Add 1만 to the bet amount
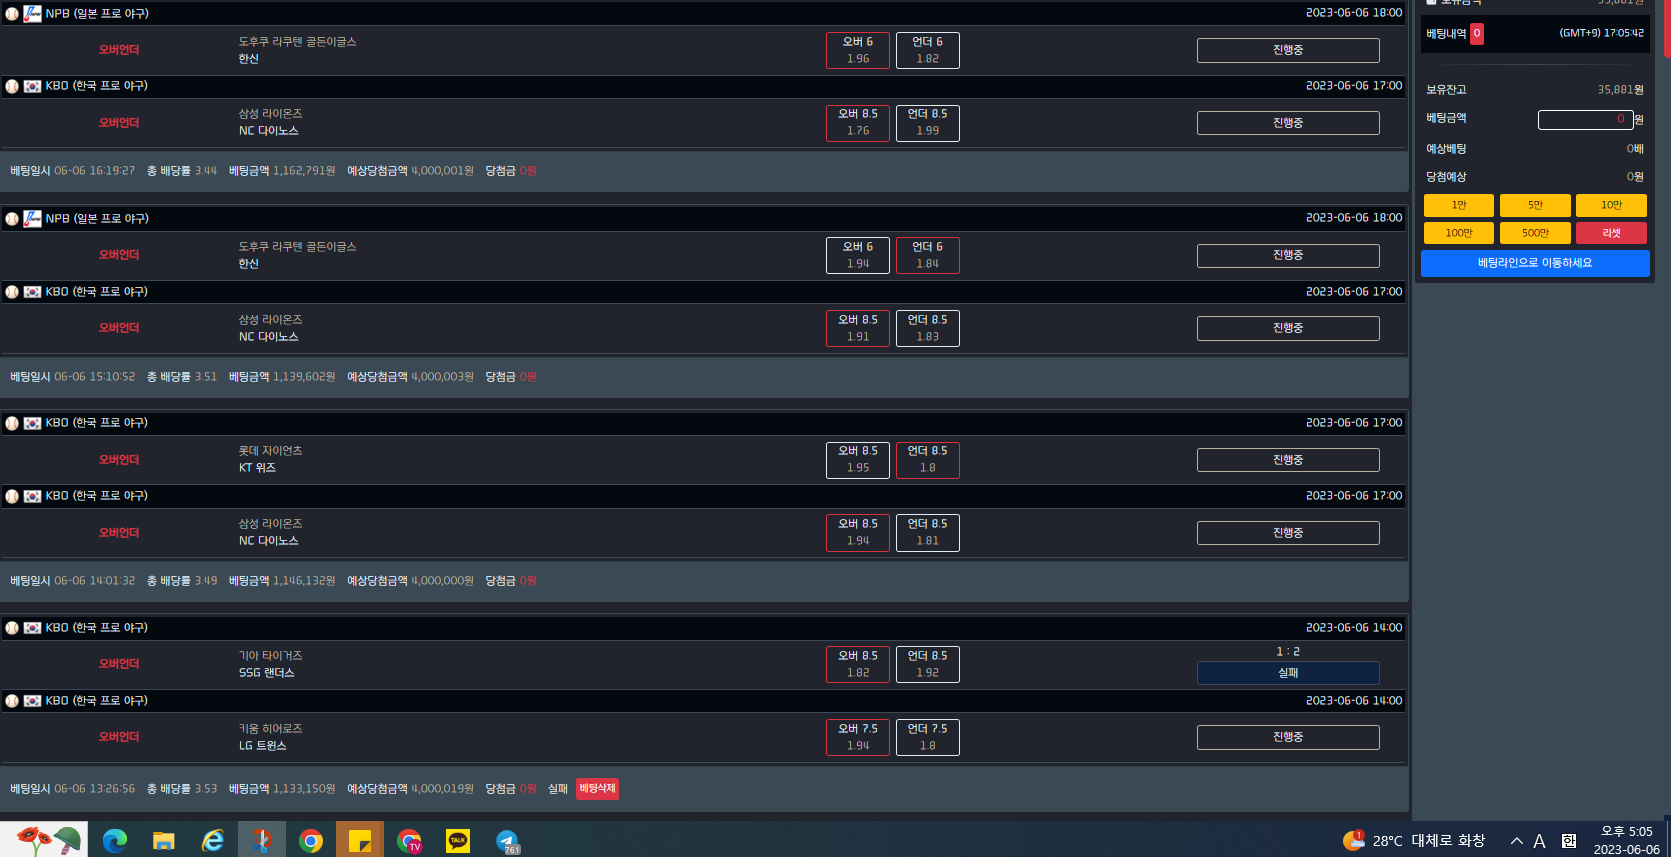This screenshot has height=857, width=1671. click(1459, 205)
